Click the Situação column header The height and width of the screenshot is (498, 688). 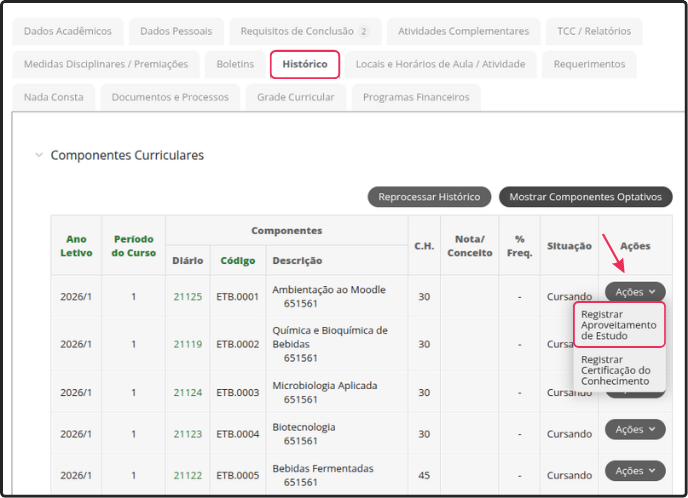pyautogui.click(x=569, y=246)
